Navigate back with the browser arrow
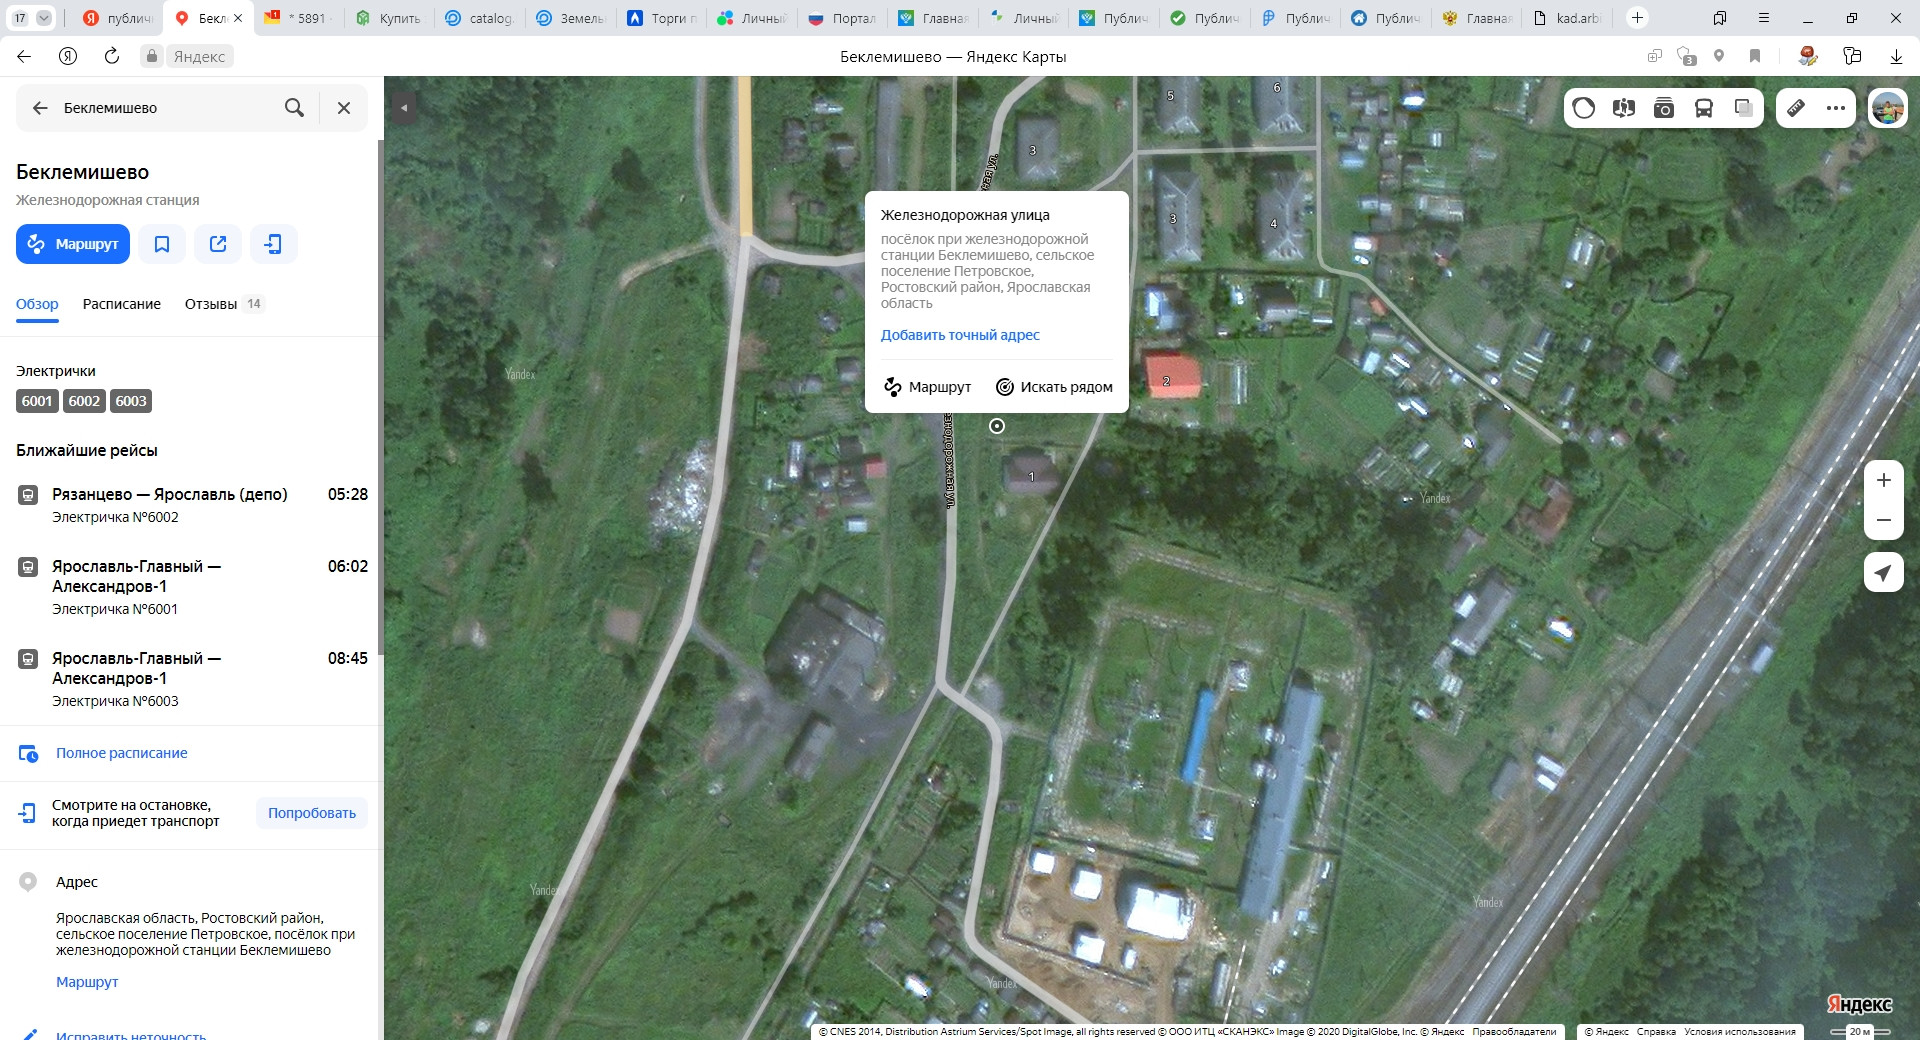The height and width of the screenshot is (1040, 1920). pyautogui.click(x=24, y=56)
